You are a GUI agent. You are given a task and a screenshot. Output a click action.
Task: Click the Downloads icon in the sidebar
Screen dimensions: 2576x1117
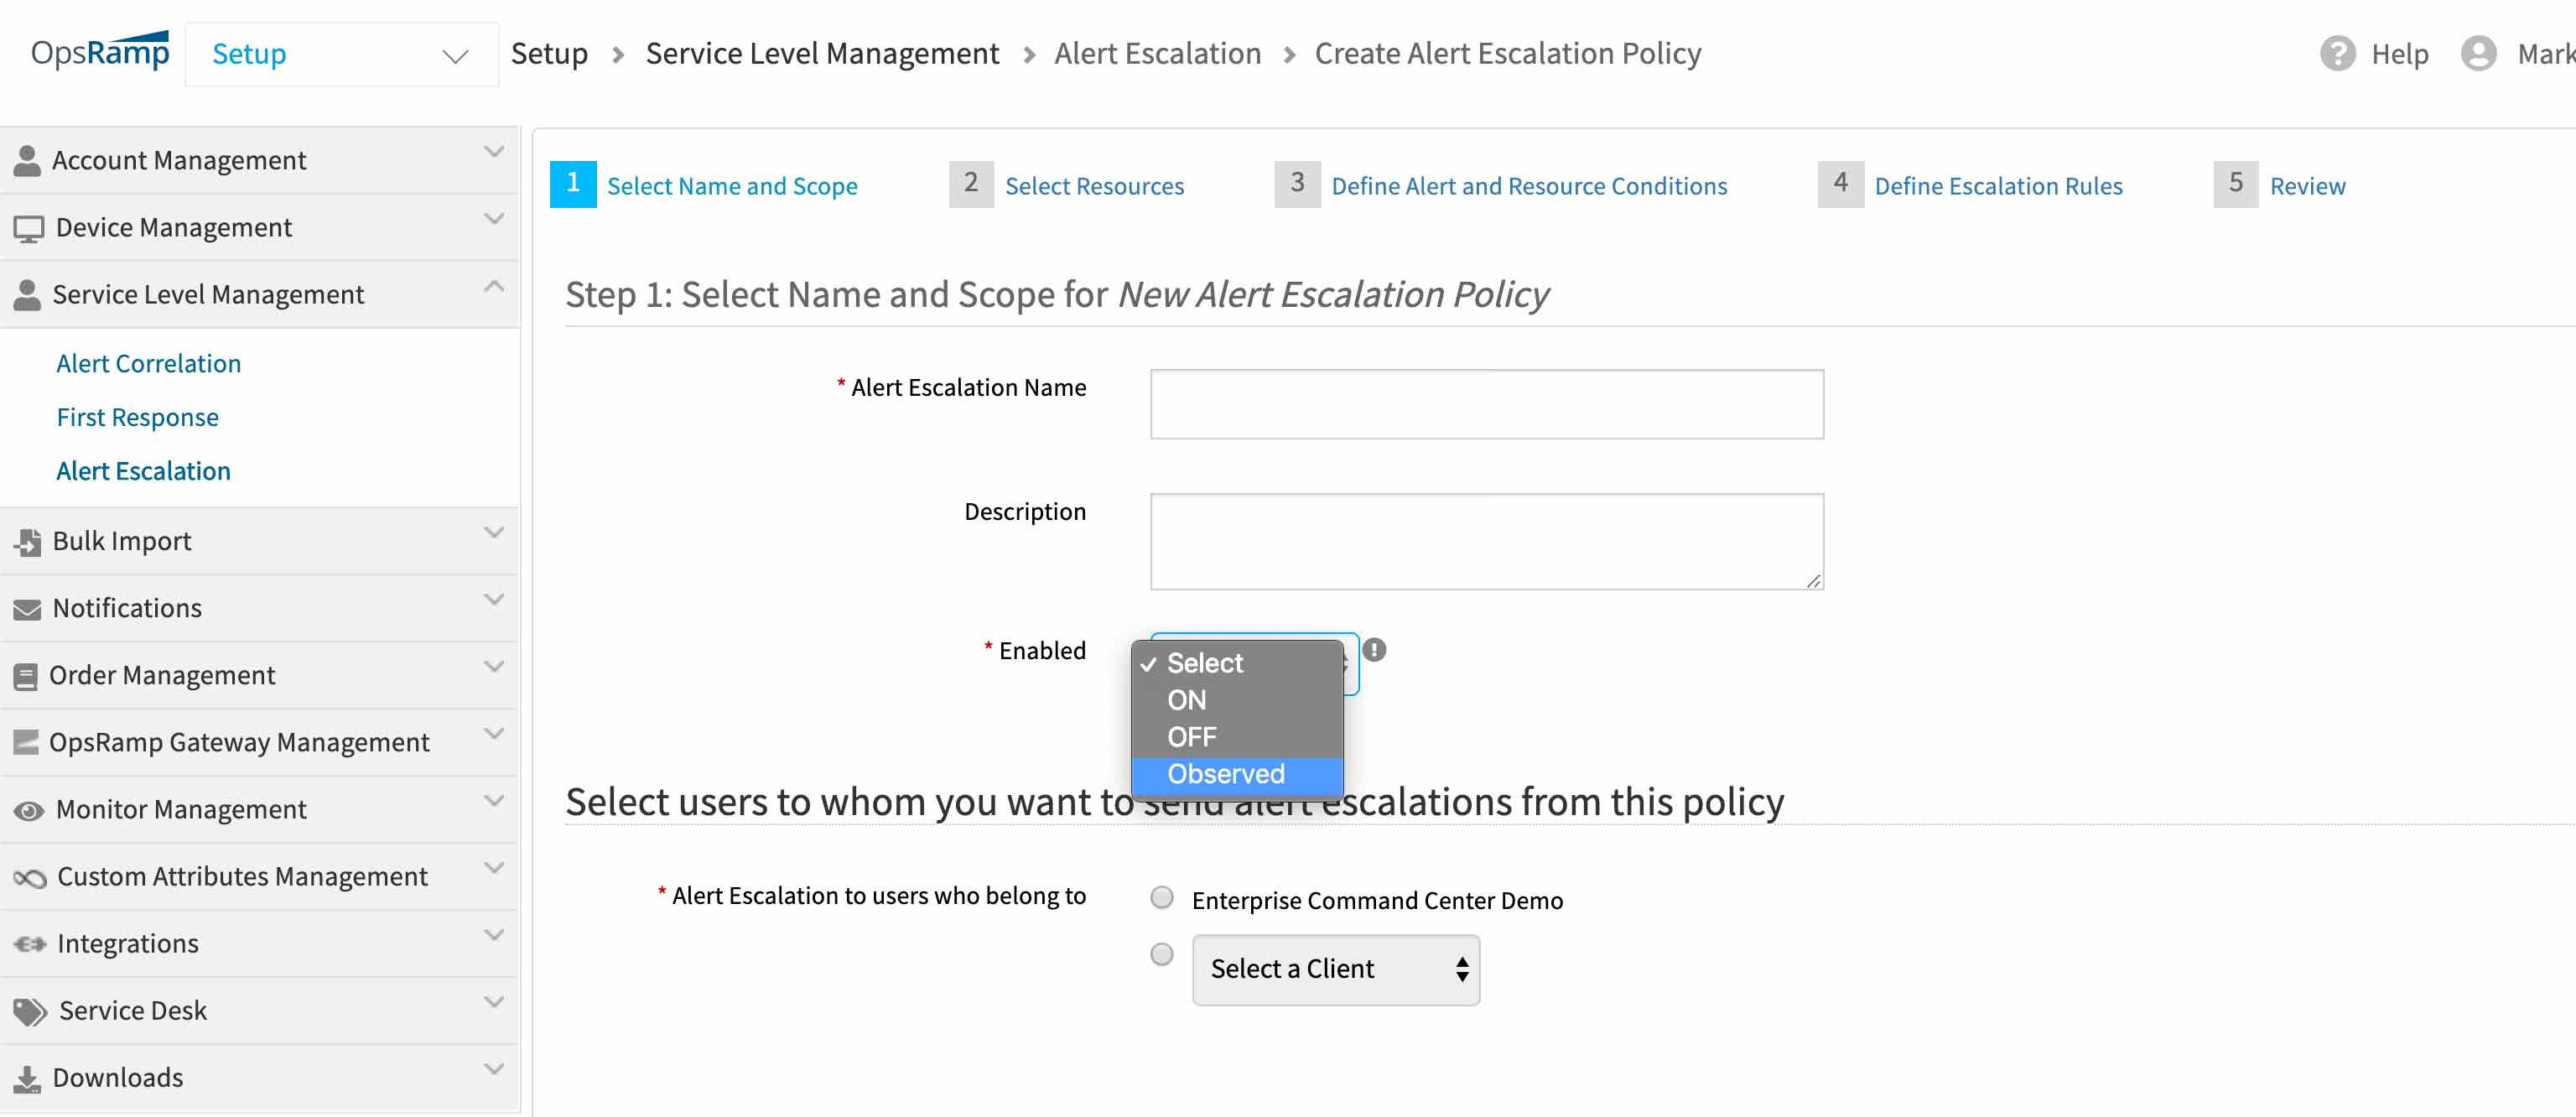[x=27, y=1076]
